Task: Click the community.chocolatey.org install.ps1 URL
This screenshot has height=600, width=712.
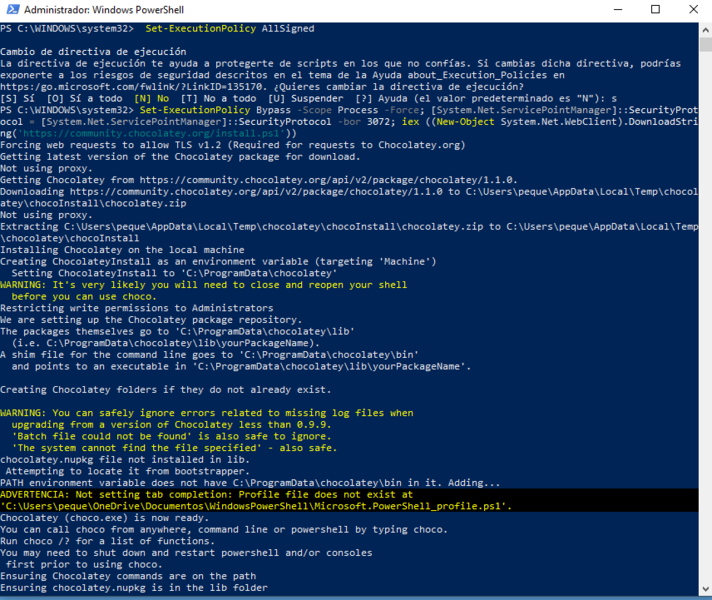Action: pos(153,134)
